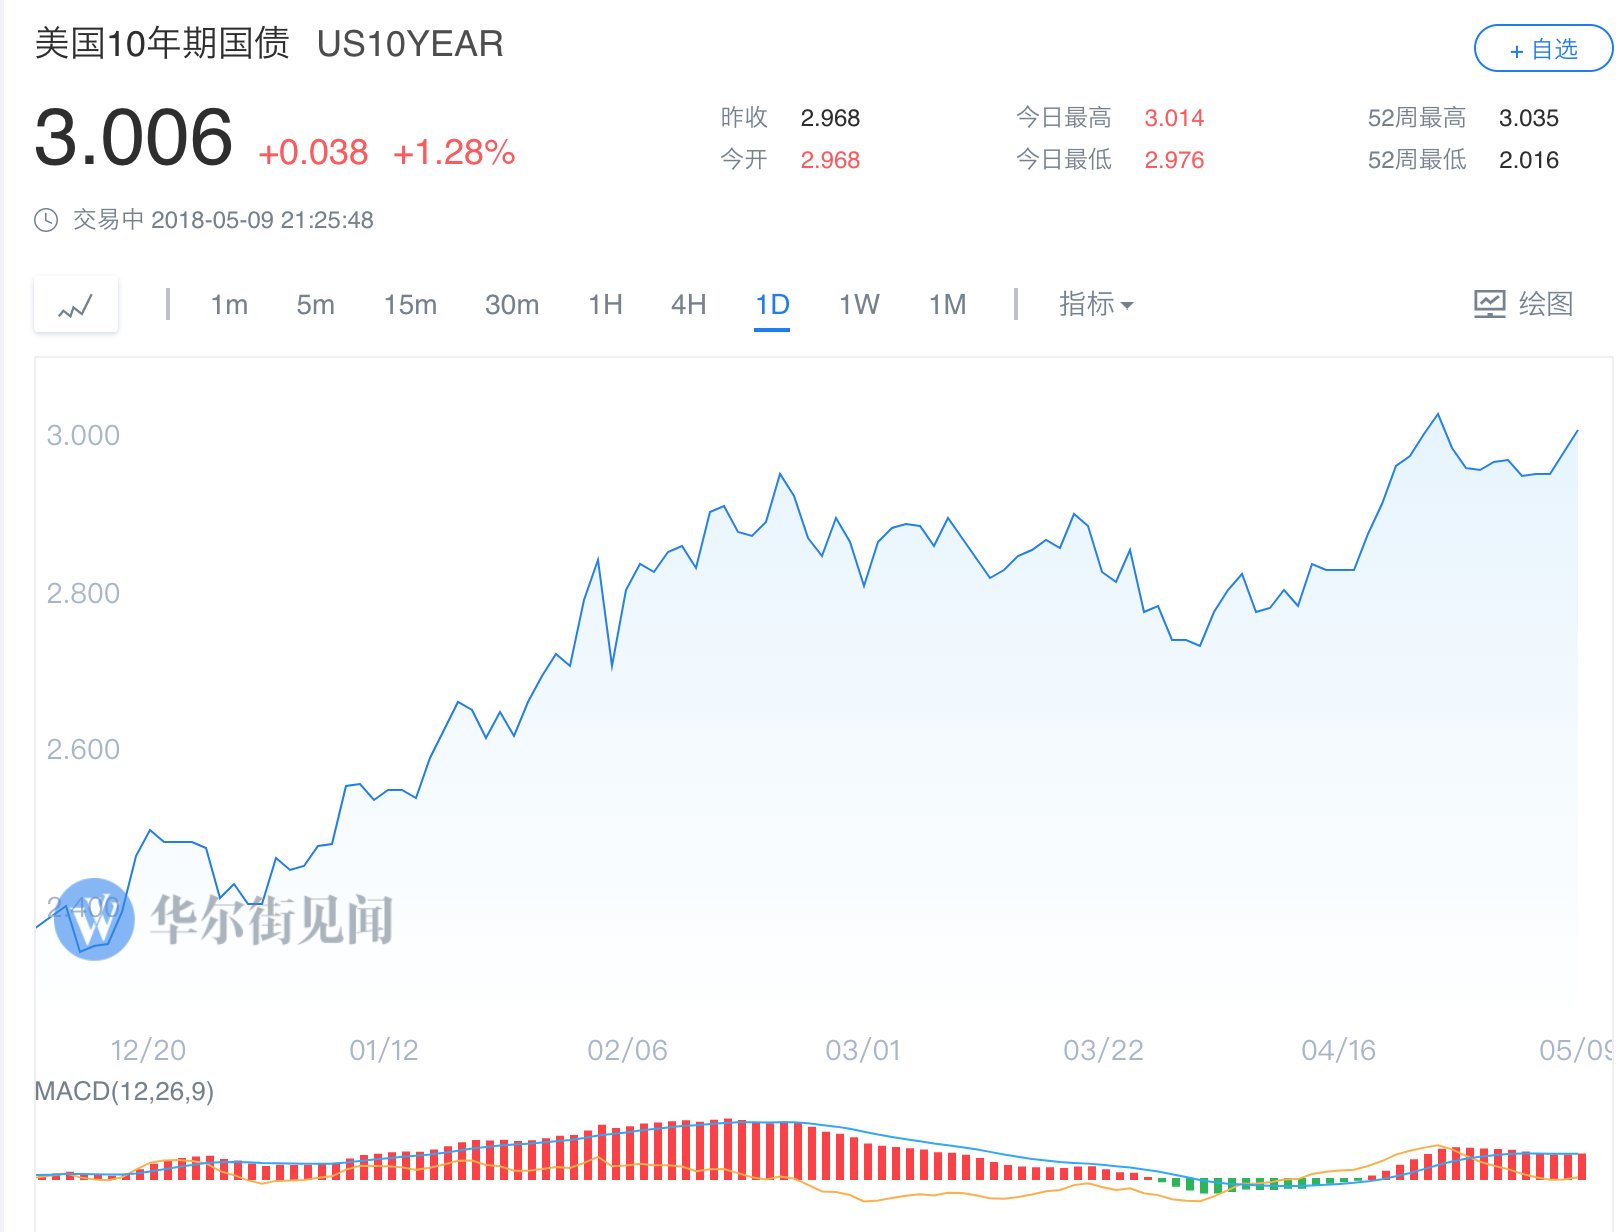Click the US10YEAR ticker symbol
Viewport: 1622px width, 1232px height.
point(410,44)
